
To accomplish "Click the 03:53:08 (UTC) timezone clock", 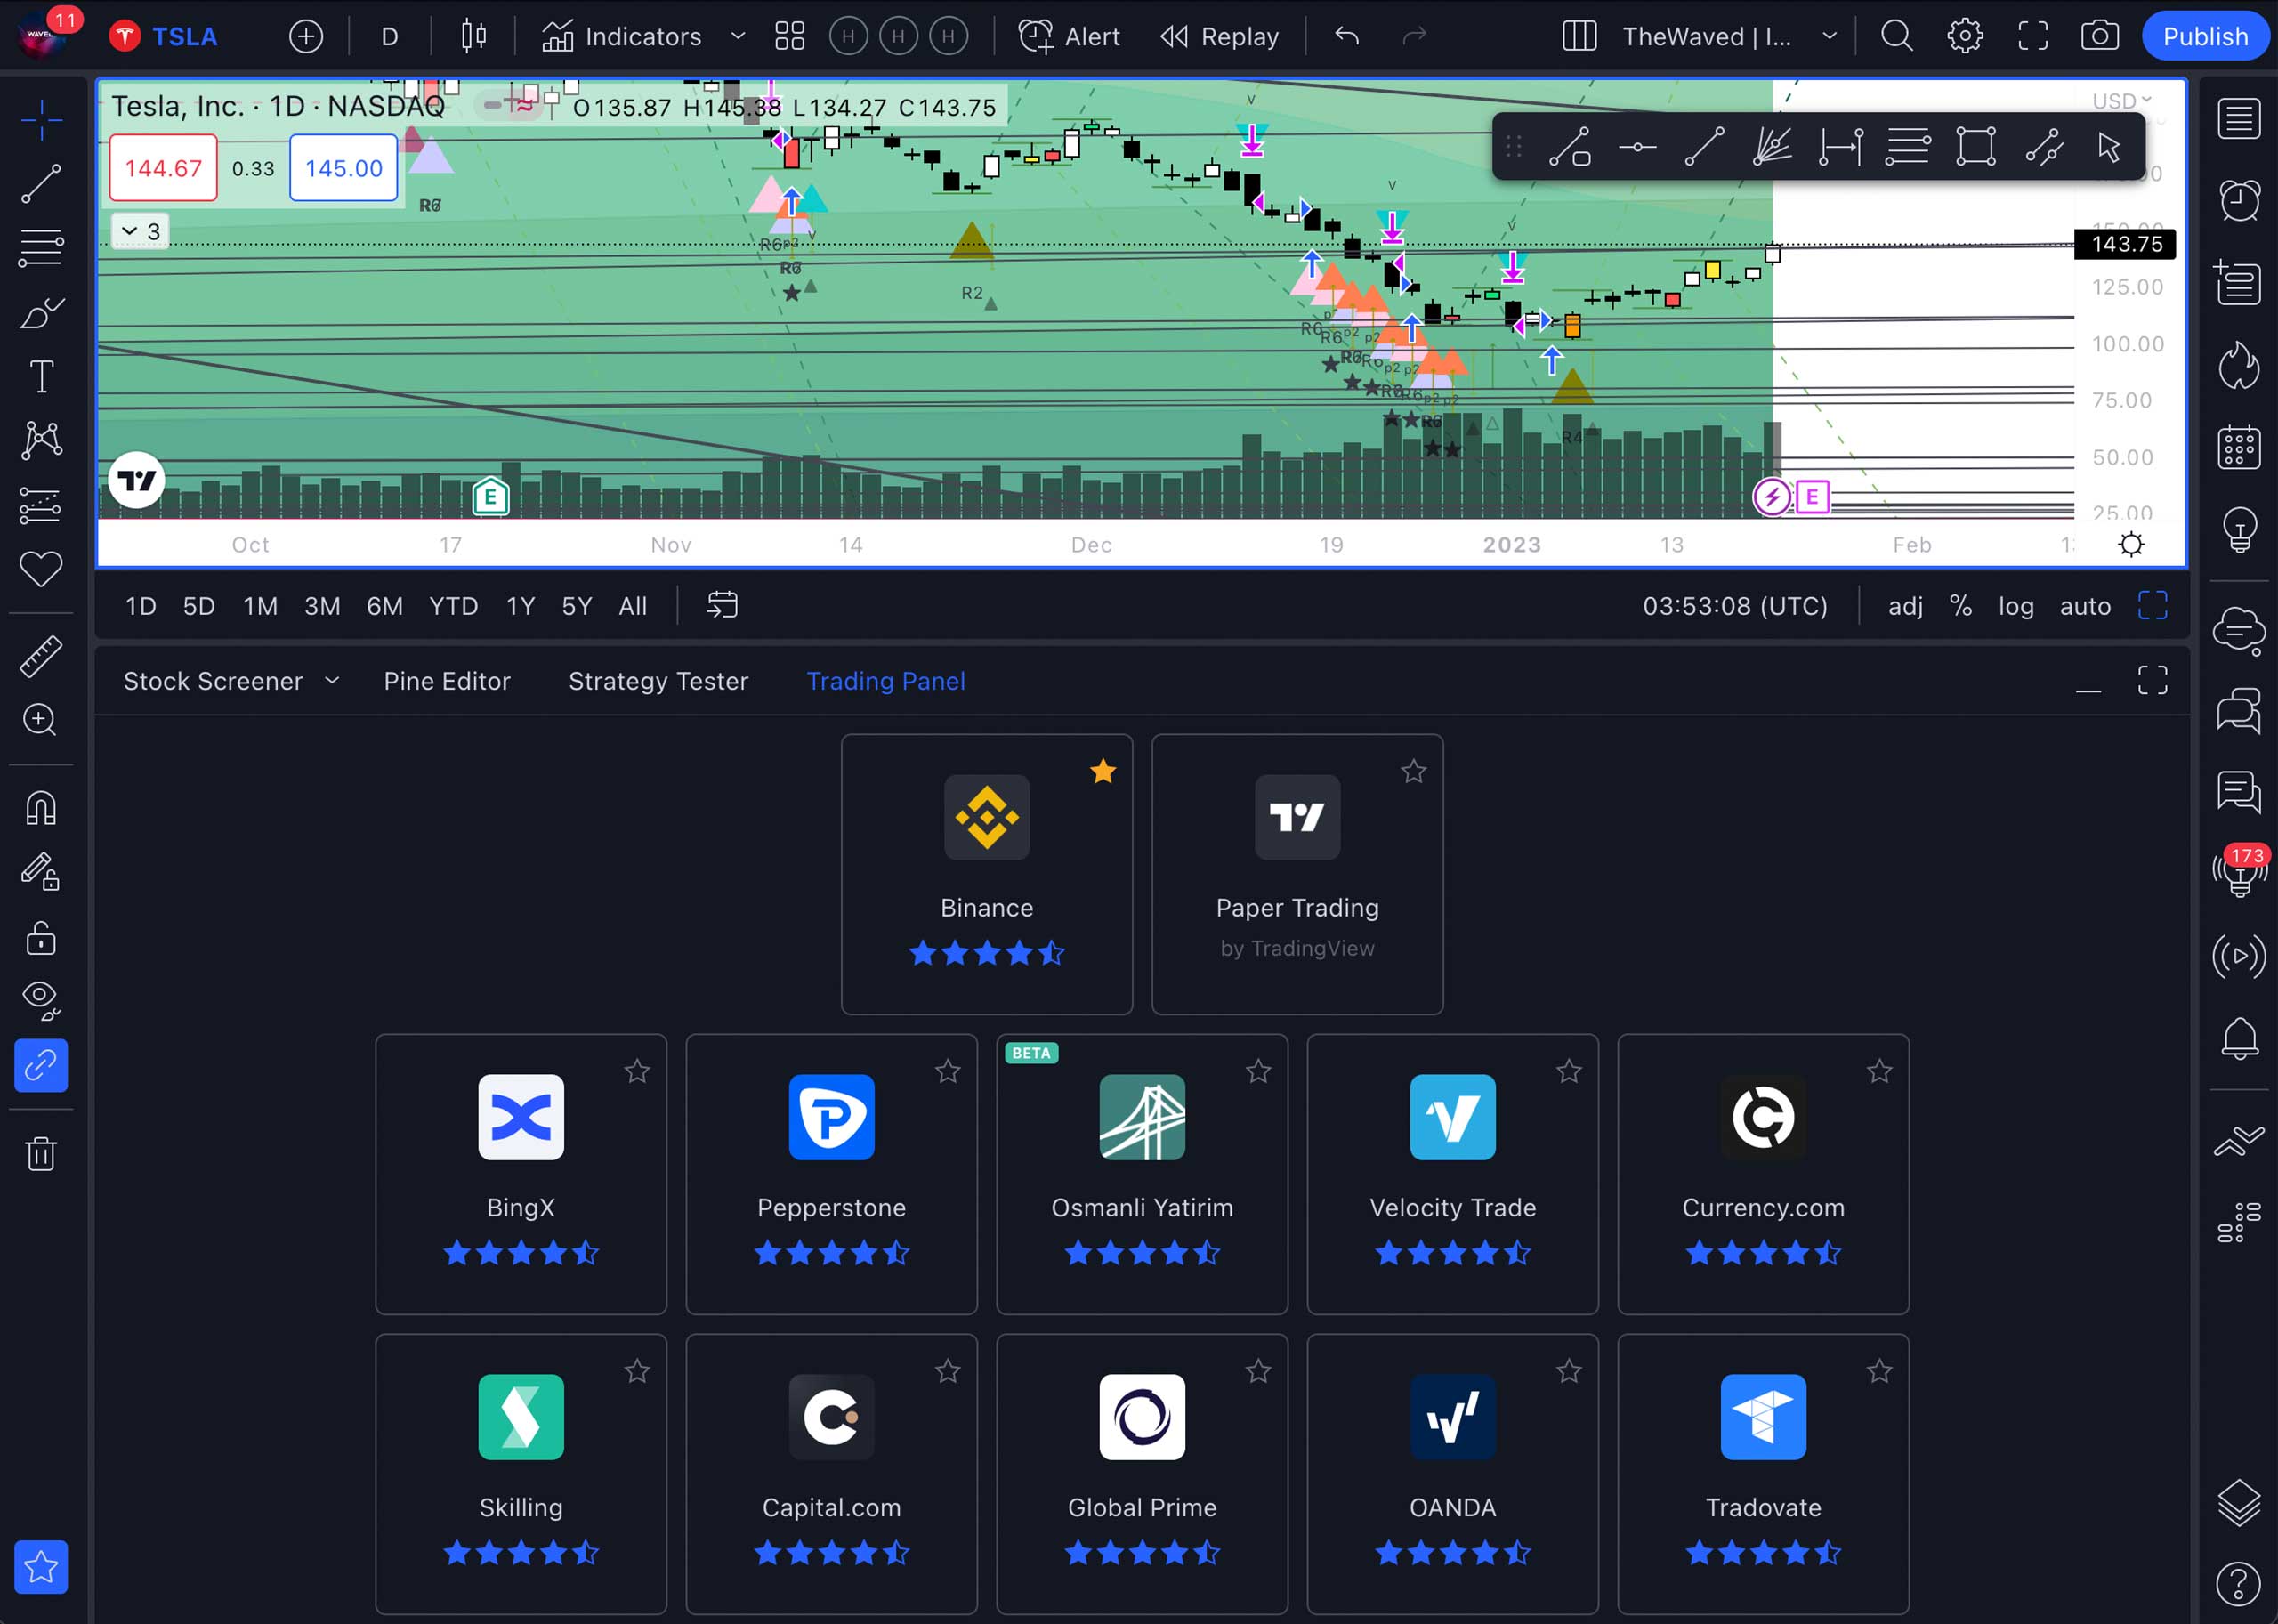I will [x=1735, y=606].
